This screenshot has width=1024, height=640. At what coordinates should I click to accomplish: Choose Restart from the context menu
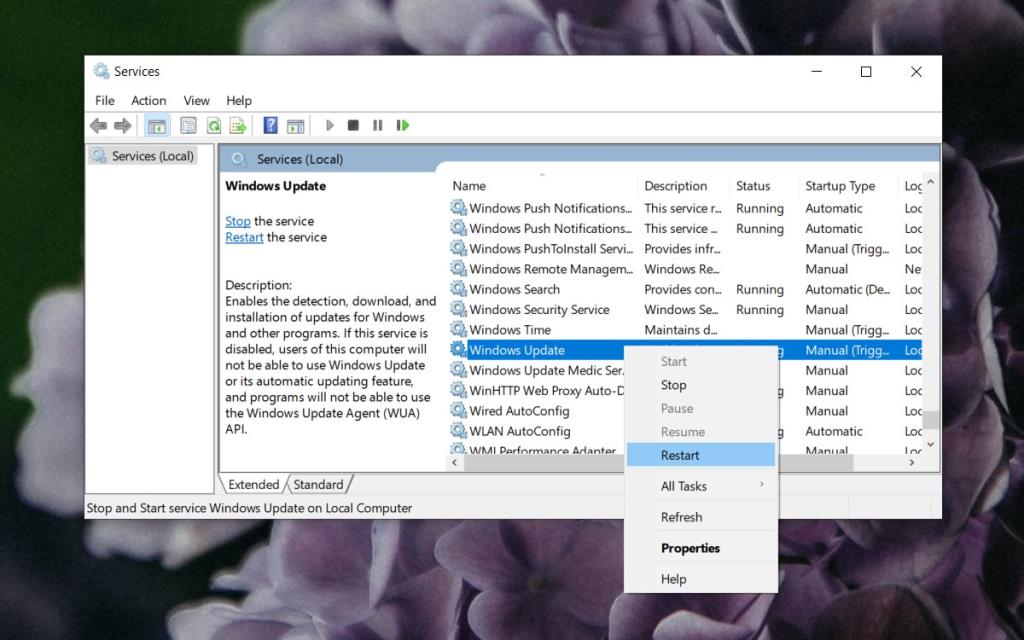[x=679, y=455]
